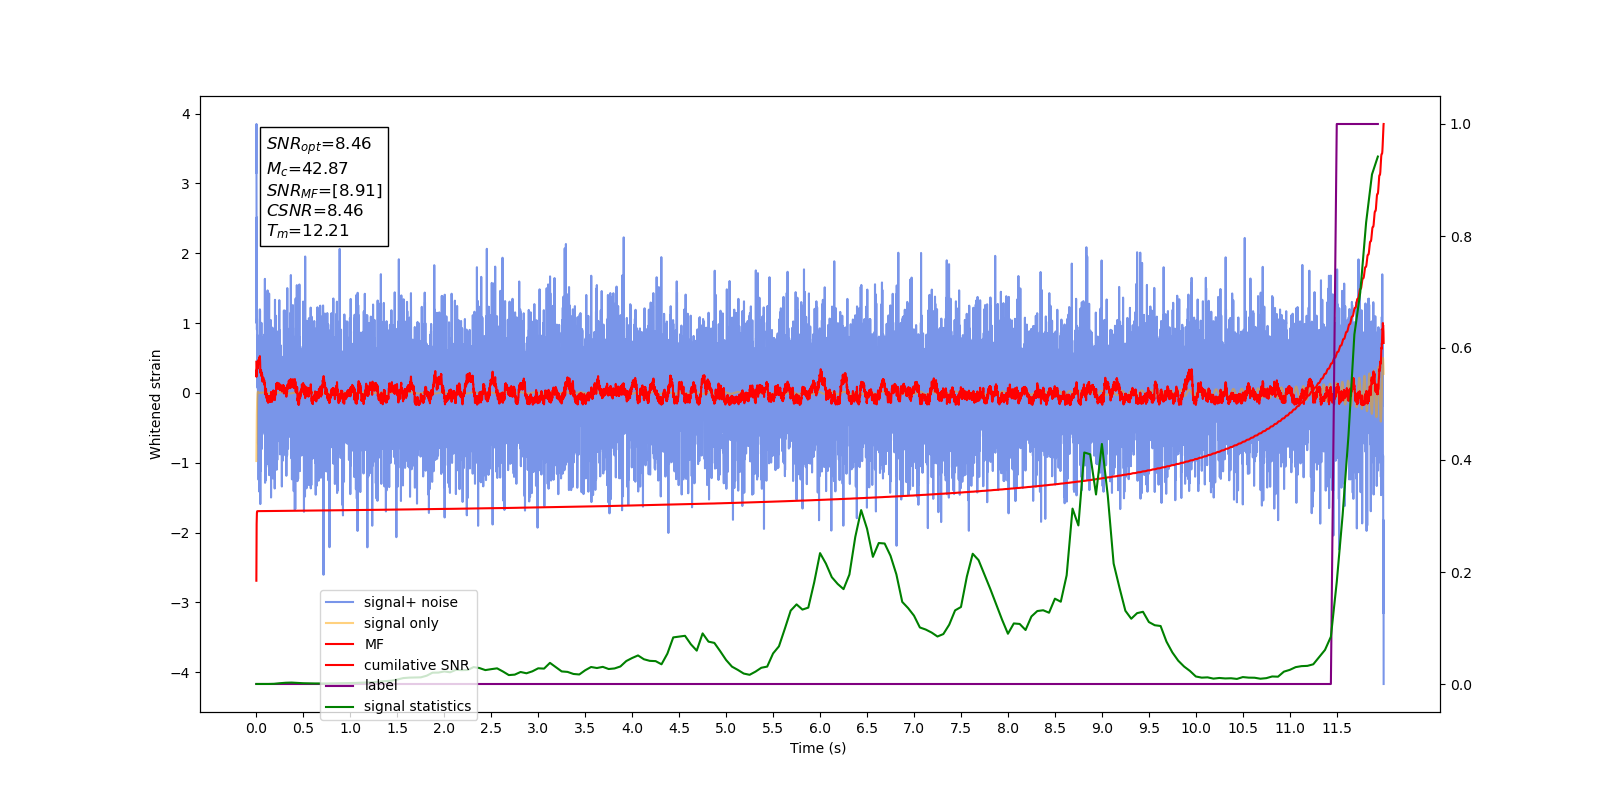Click the Mc=42.87 annotation text
Viewport: 1600px width, 800px height.
[x=307, y=169]
